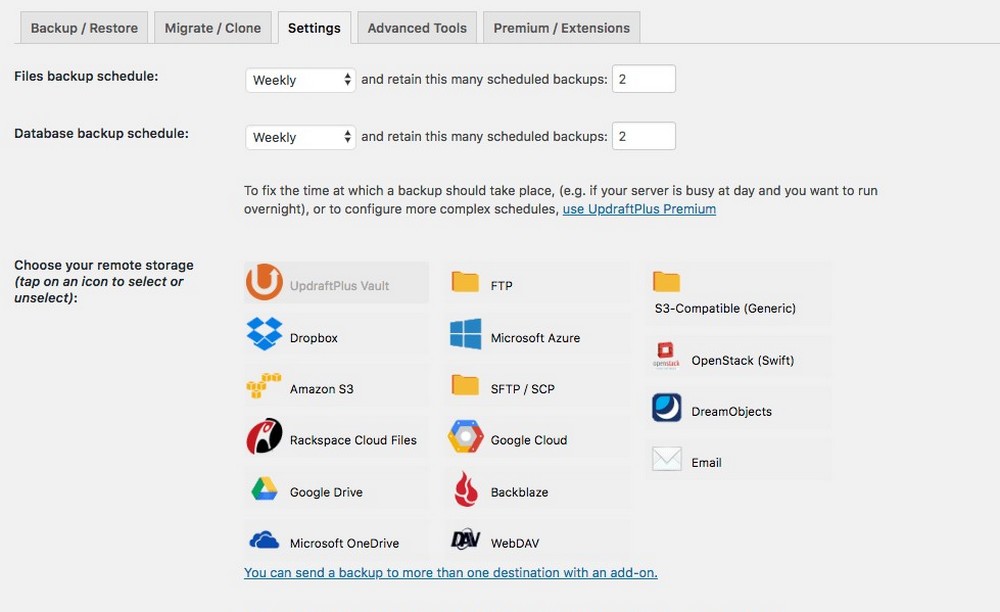Select the Rackspace Cloud Files icon
This screenshot has height=612, width=1000.
264,437
